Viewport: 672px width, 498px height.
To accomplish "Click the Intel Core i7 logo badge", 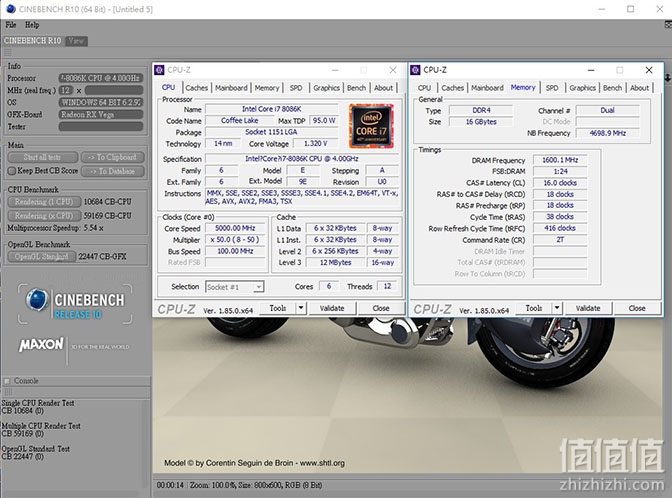I will click(x=371, y=126).
